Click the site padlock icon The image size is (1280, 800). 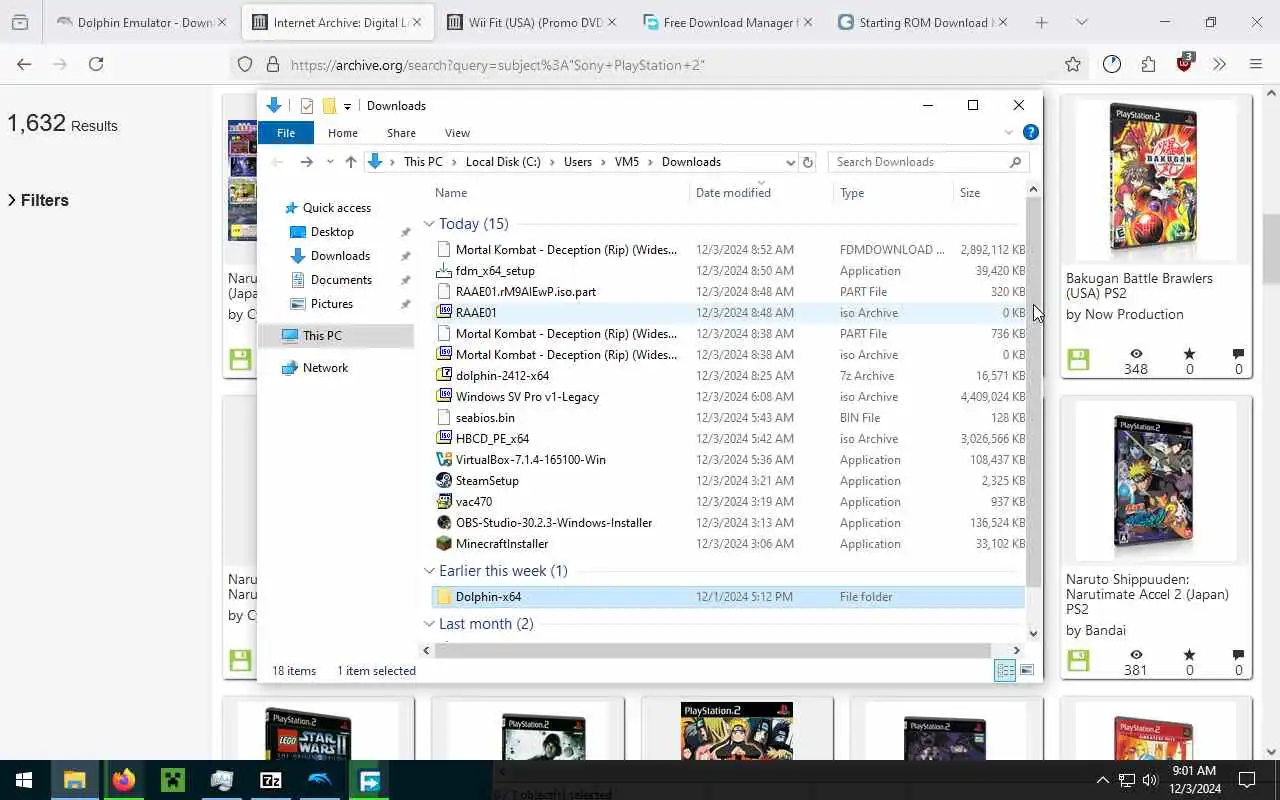click(272, 64)
